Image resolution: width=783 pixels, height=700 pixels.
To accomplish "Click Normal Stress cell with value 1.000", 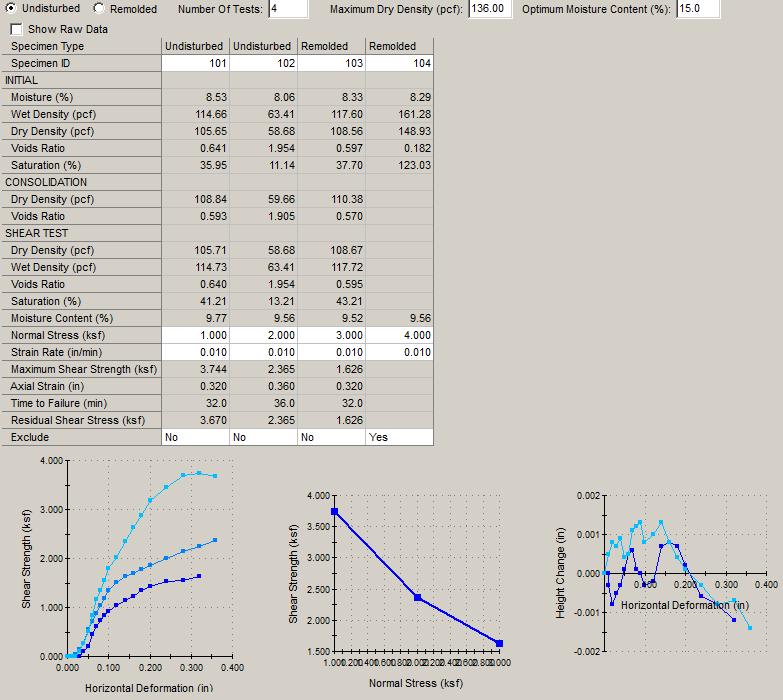I will (195, 335).
